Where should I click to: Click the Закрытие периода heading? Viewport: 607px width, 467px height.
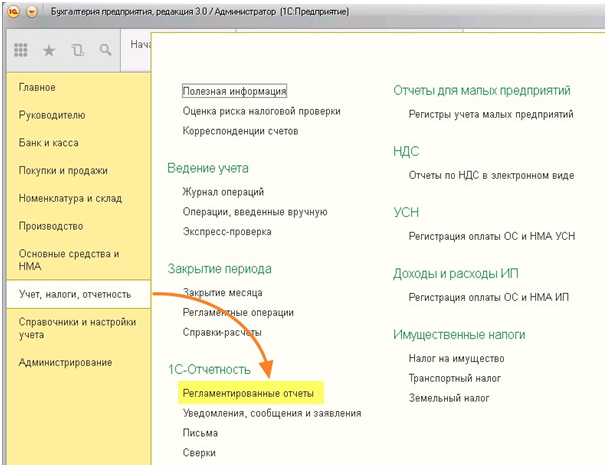pyautogui.click(x=219, y=269)
